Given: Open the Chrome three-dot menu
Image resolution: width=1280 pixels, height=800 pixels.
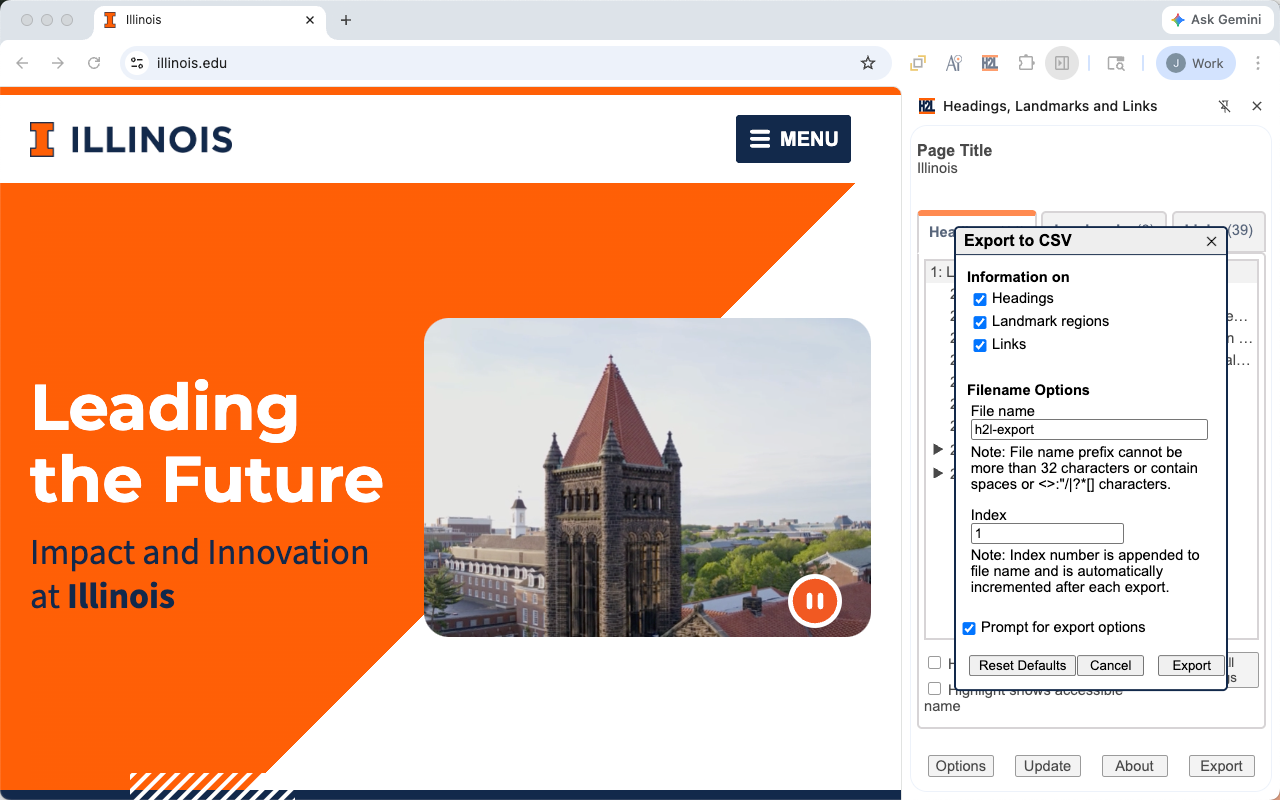Looking at the screenshot, I should click(x=1259, y=63).
